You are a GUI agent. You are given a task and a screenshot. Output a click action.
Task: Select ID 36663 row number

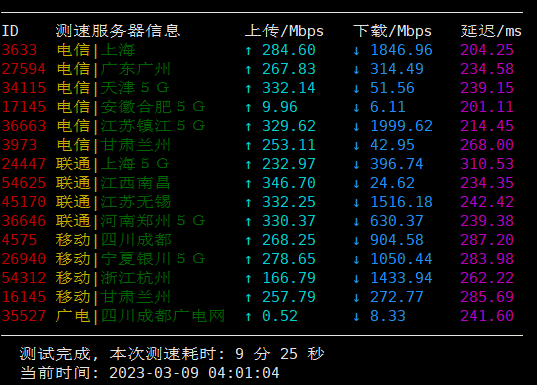tap(24, 126)
